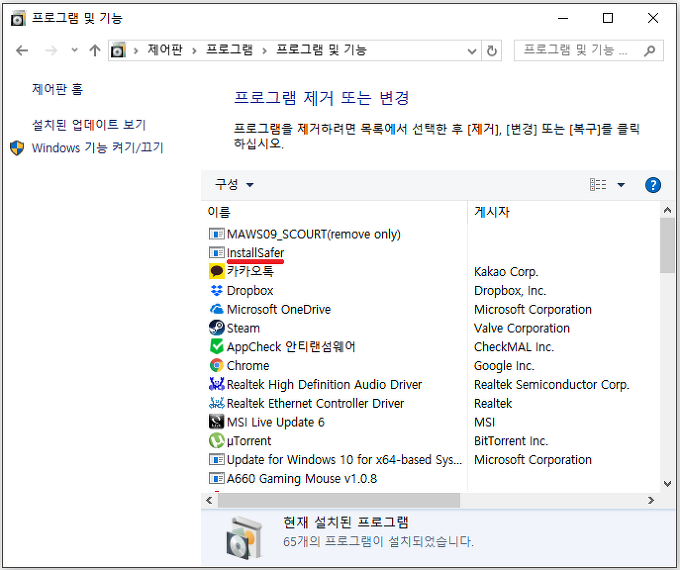Select A660 Gaming Mouse v1.0.8 entry
This screenshot has height=570, width=680.
[302, 479]
